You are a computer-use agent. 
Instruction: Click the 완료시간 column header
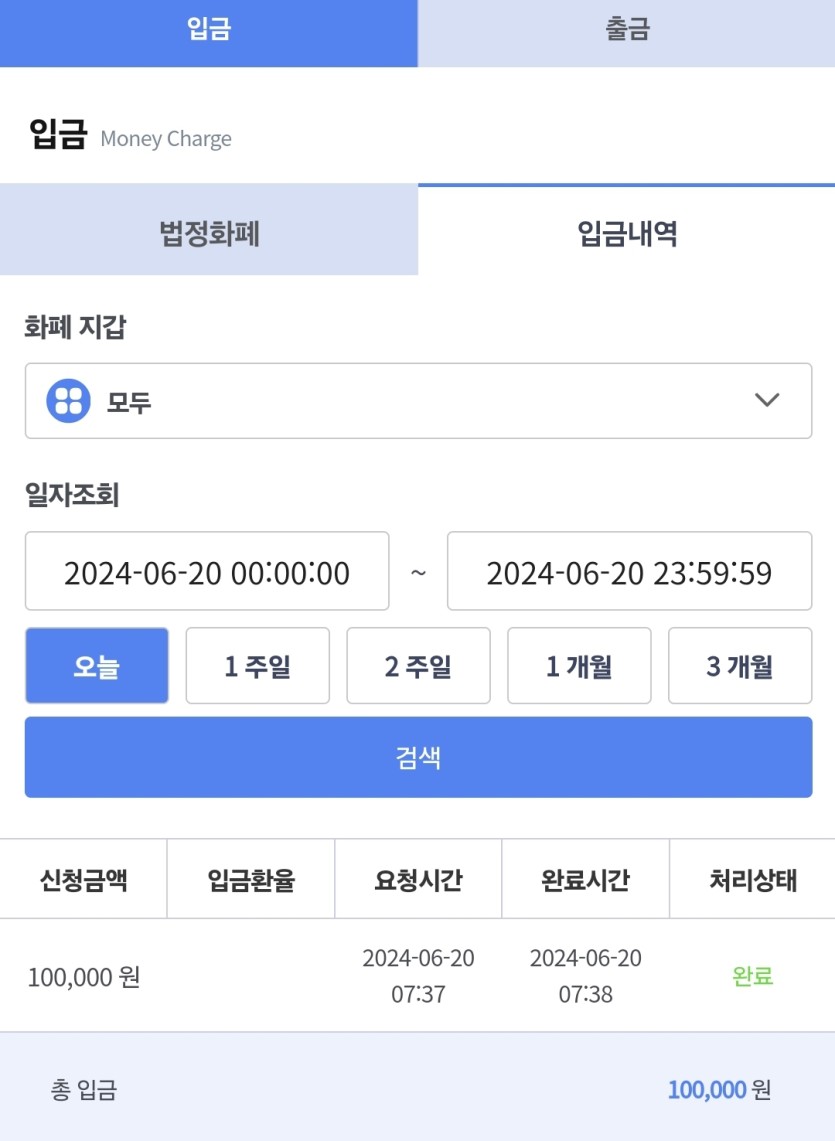pyautogui.click(x=585, y=880)
